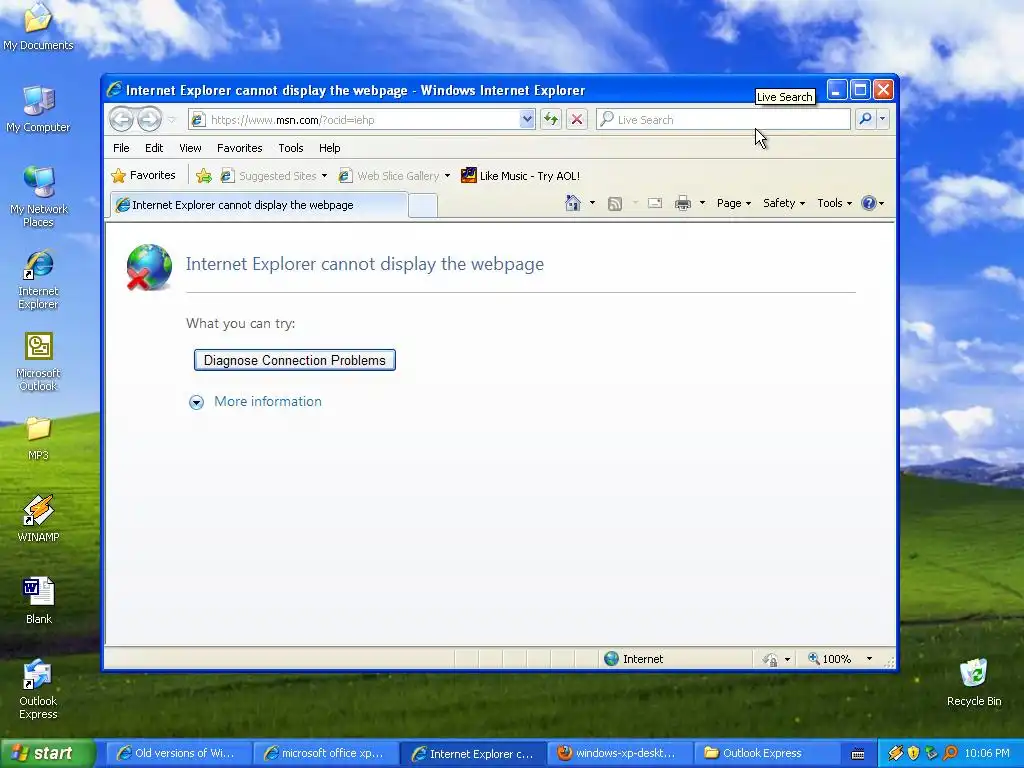Click the red Stop loading icon
Screen dimensions: 1024x768
click(x=577, y=120)
